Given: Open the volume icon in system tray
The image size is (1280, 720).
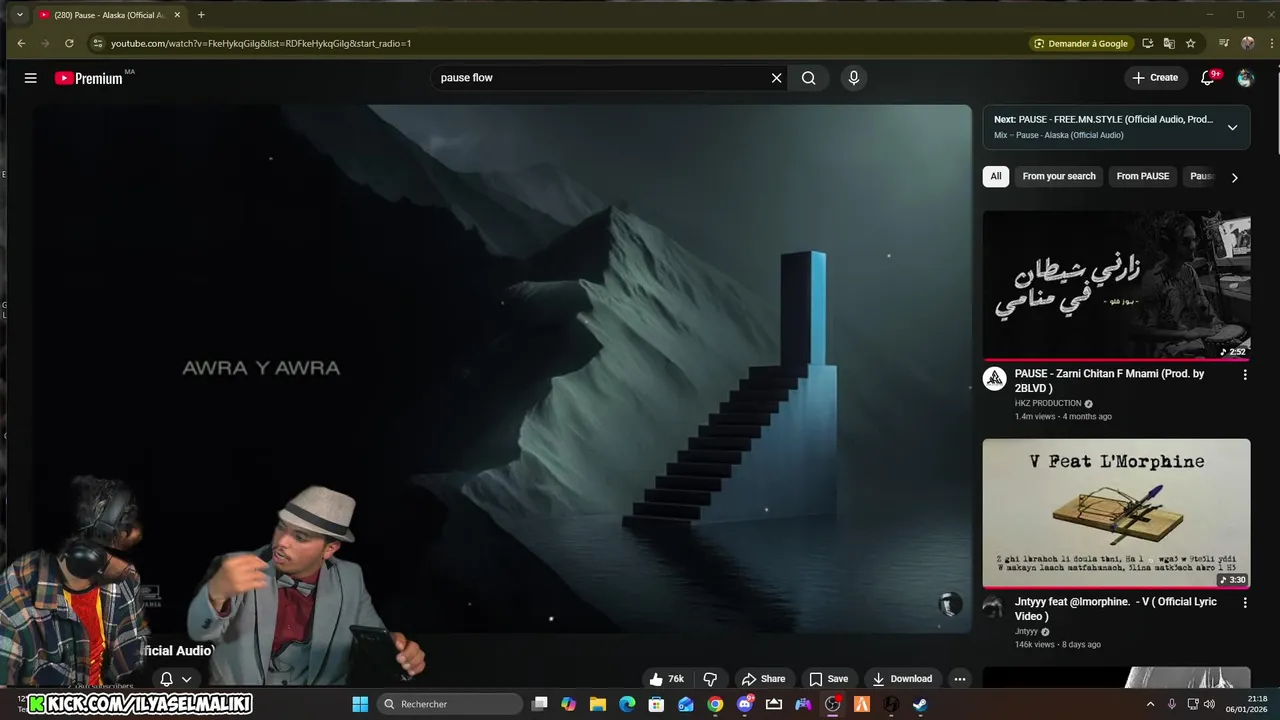Looking at the screenshot, I should 1209,704.
